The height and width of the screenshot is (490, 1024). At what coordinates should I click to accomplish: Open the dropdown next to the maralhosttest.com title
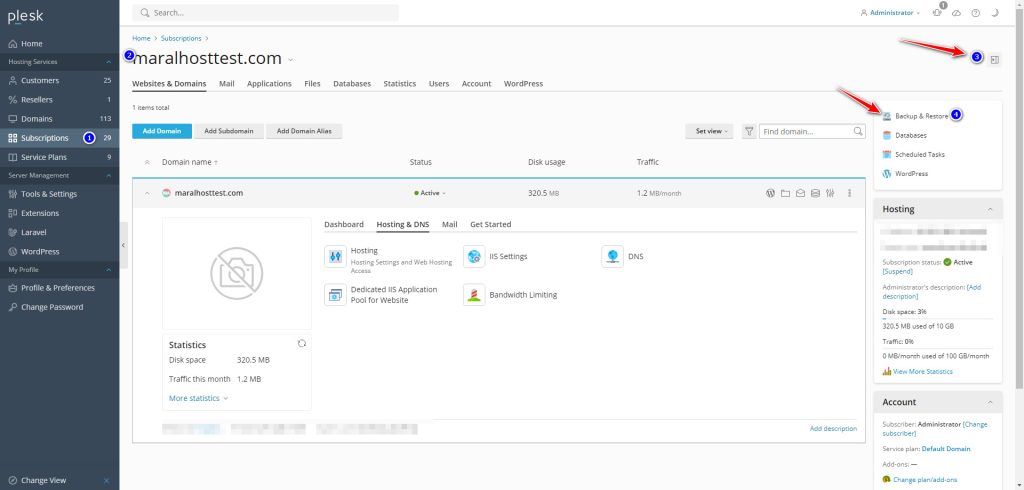click(291, 59)
